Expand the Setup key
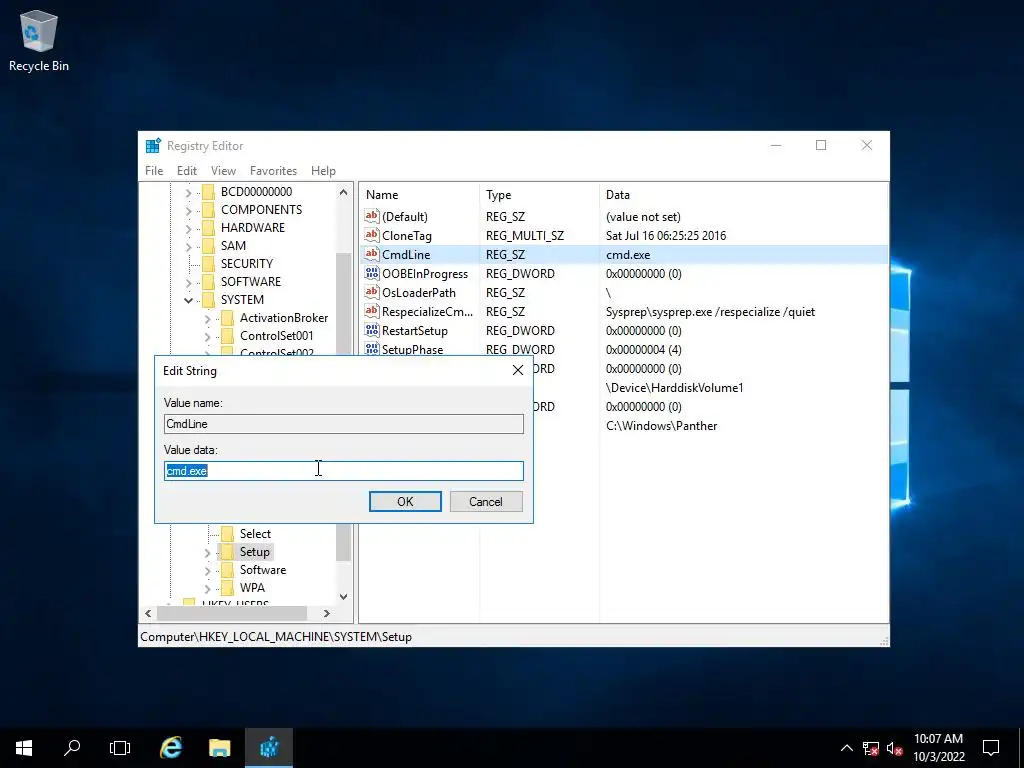Viewport: 1024px width, 768px height. tap(208, 552)
